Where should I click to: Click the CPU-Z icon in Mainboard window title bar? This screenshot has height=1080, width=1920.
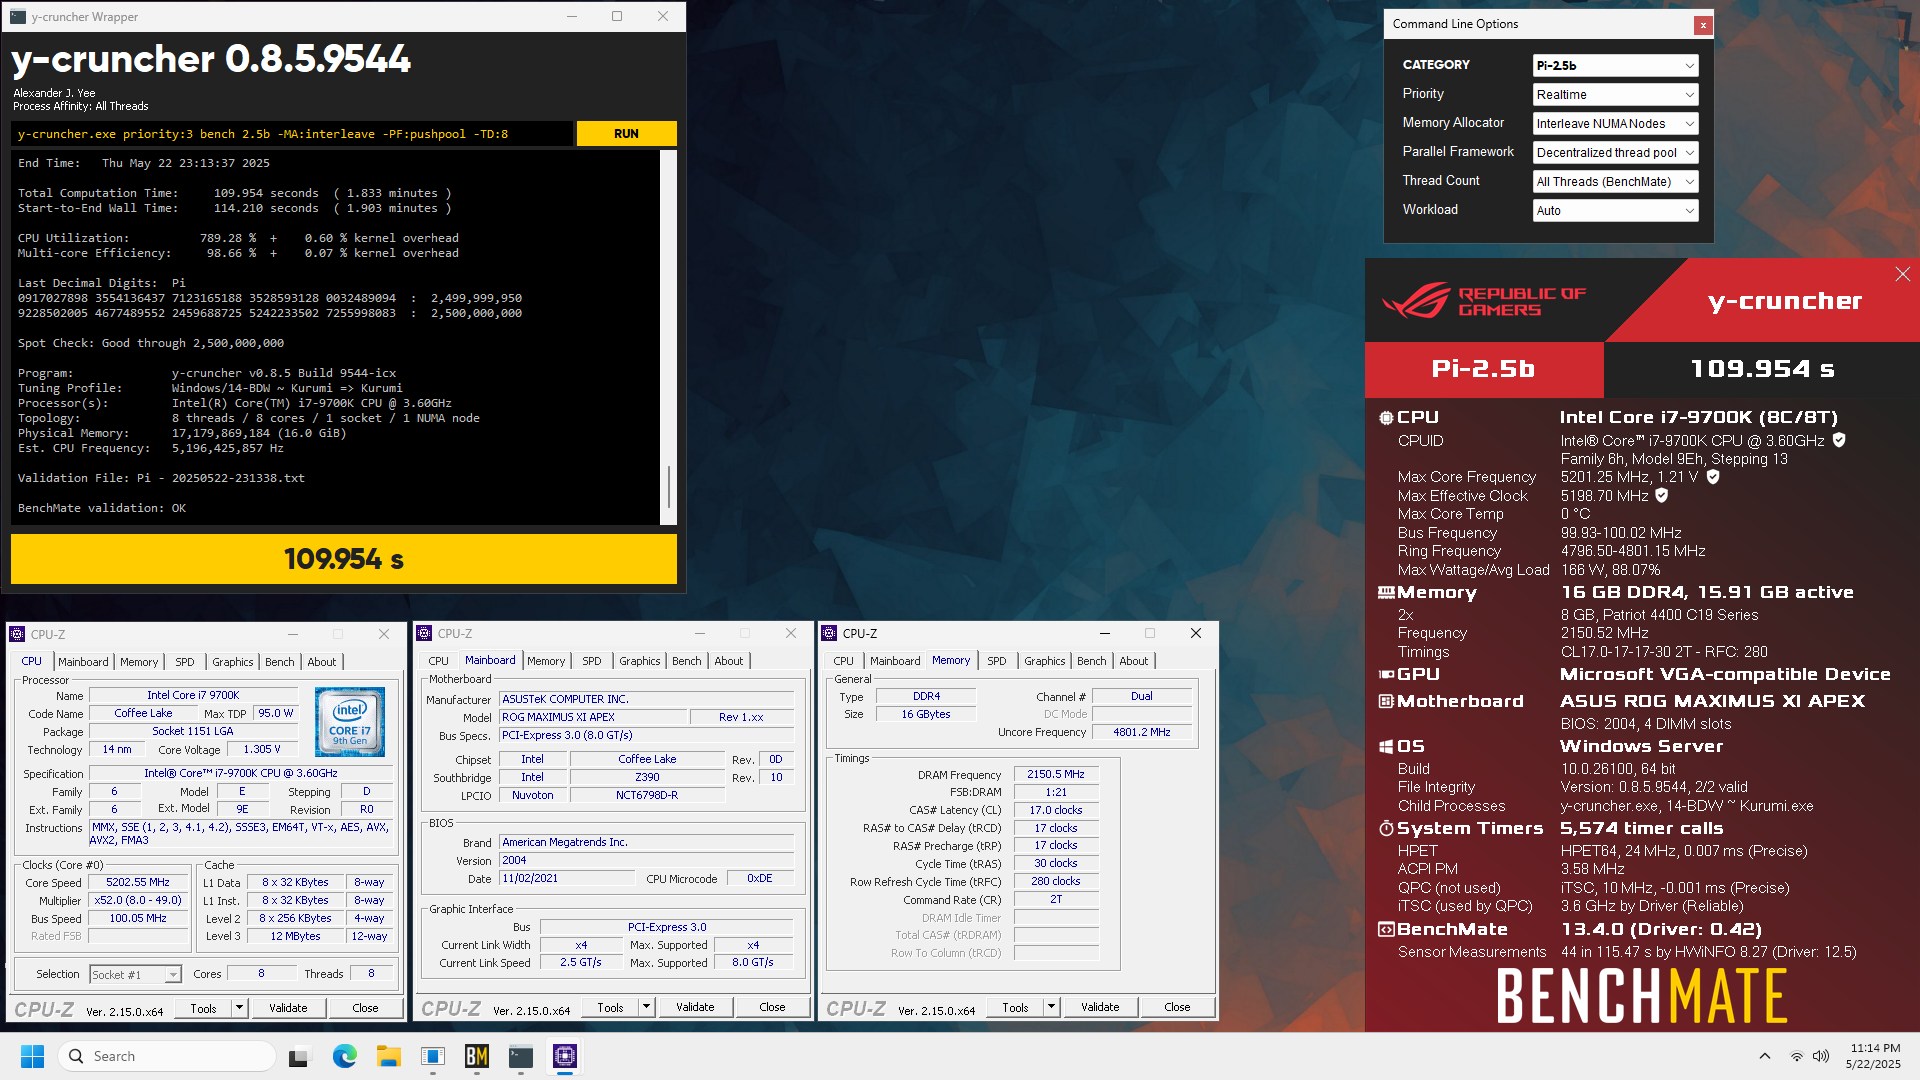click(424, 633)
